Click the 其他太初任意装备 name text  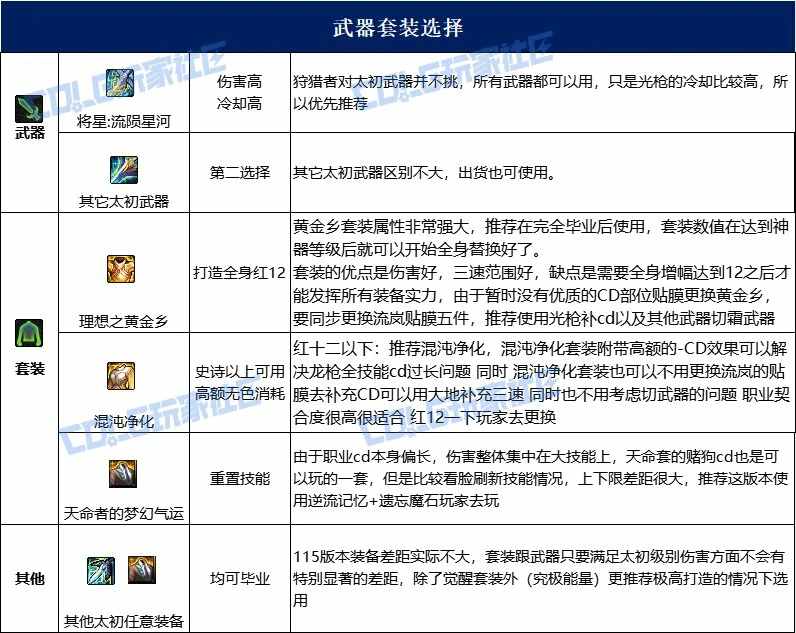(124, 621)
